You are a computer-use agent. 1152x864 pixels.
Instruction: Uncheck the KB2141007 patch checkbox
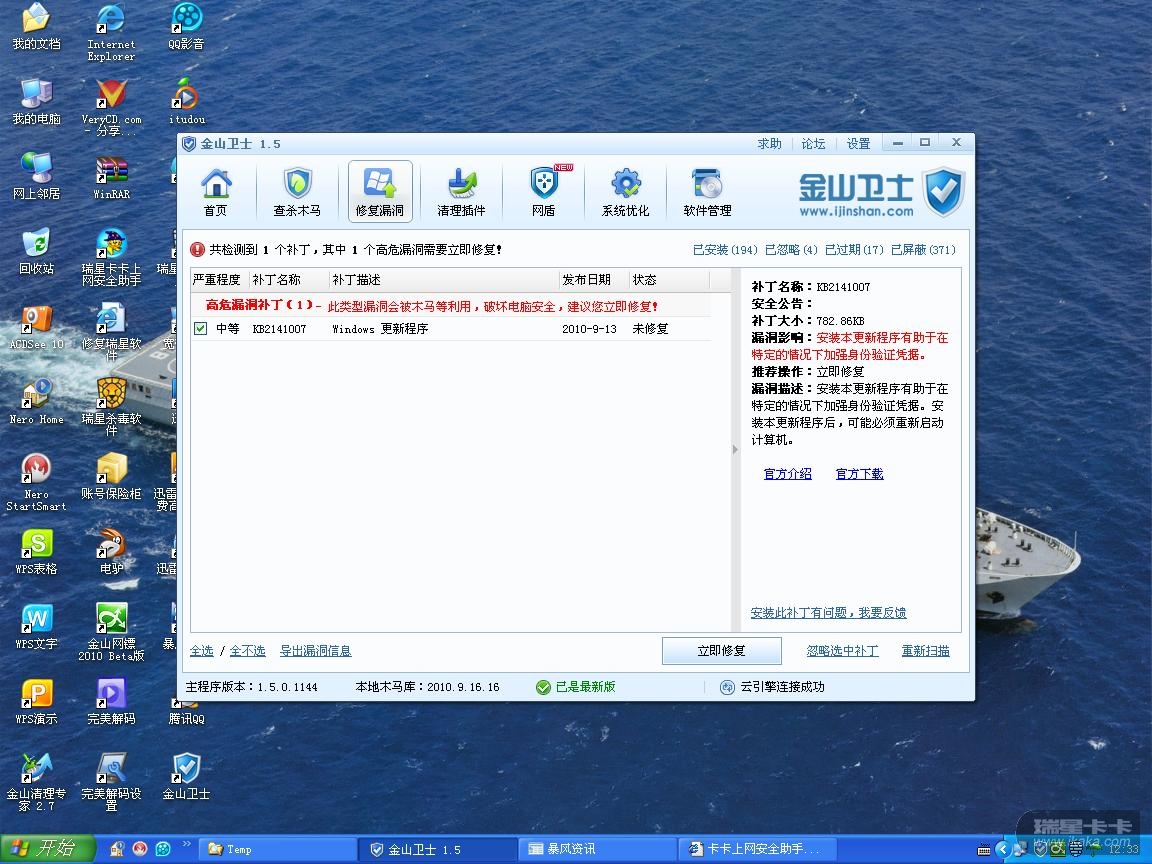tap(200, 328)
